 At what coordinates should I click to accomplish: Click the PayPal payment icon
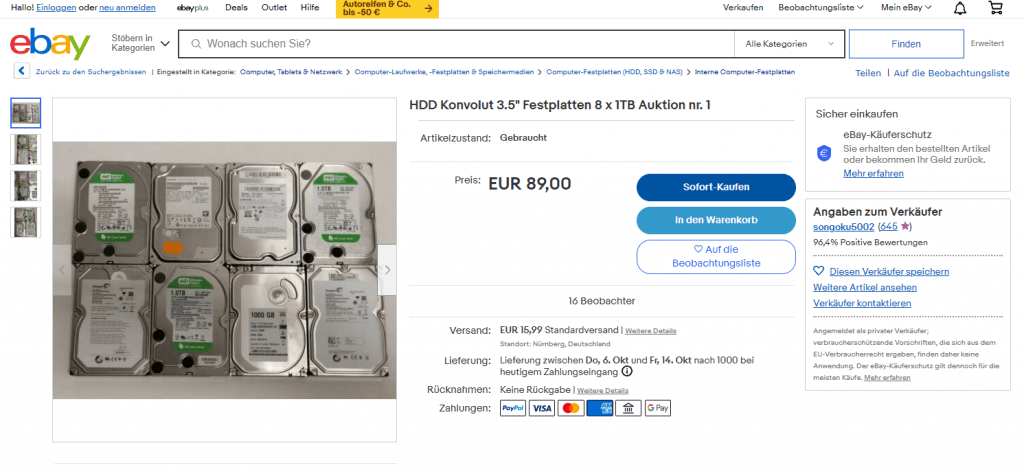click(x=512, y=408)
